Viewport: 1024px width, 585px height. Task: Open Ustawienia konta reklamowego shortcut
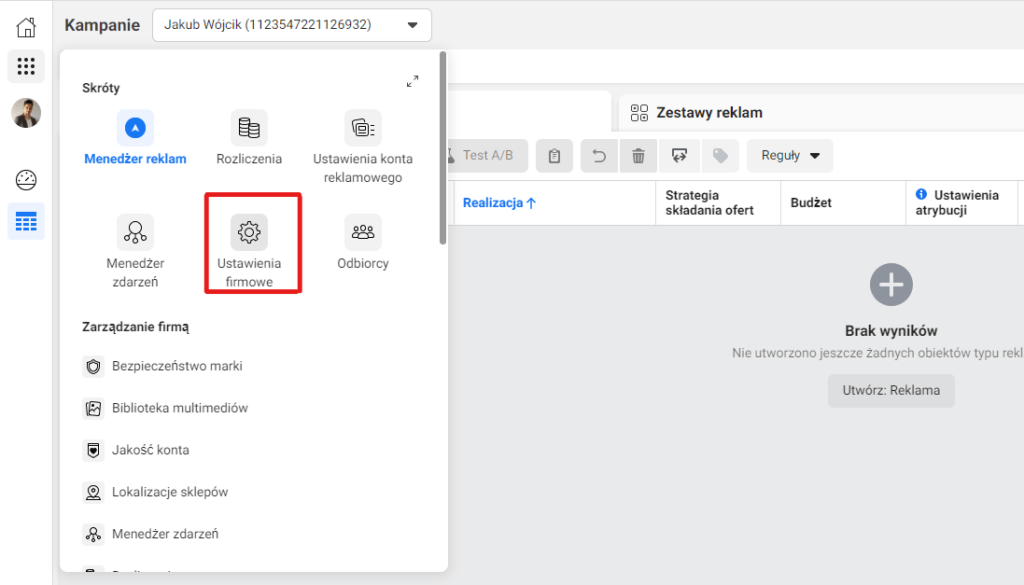tap(362, 147)
